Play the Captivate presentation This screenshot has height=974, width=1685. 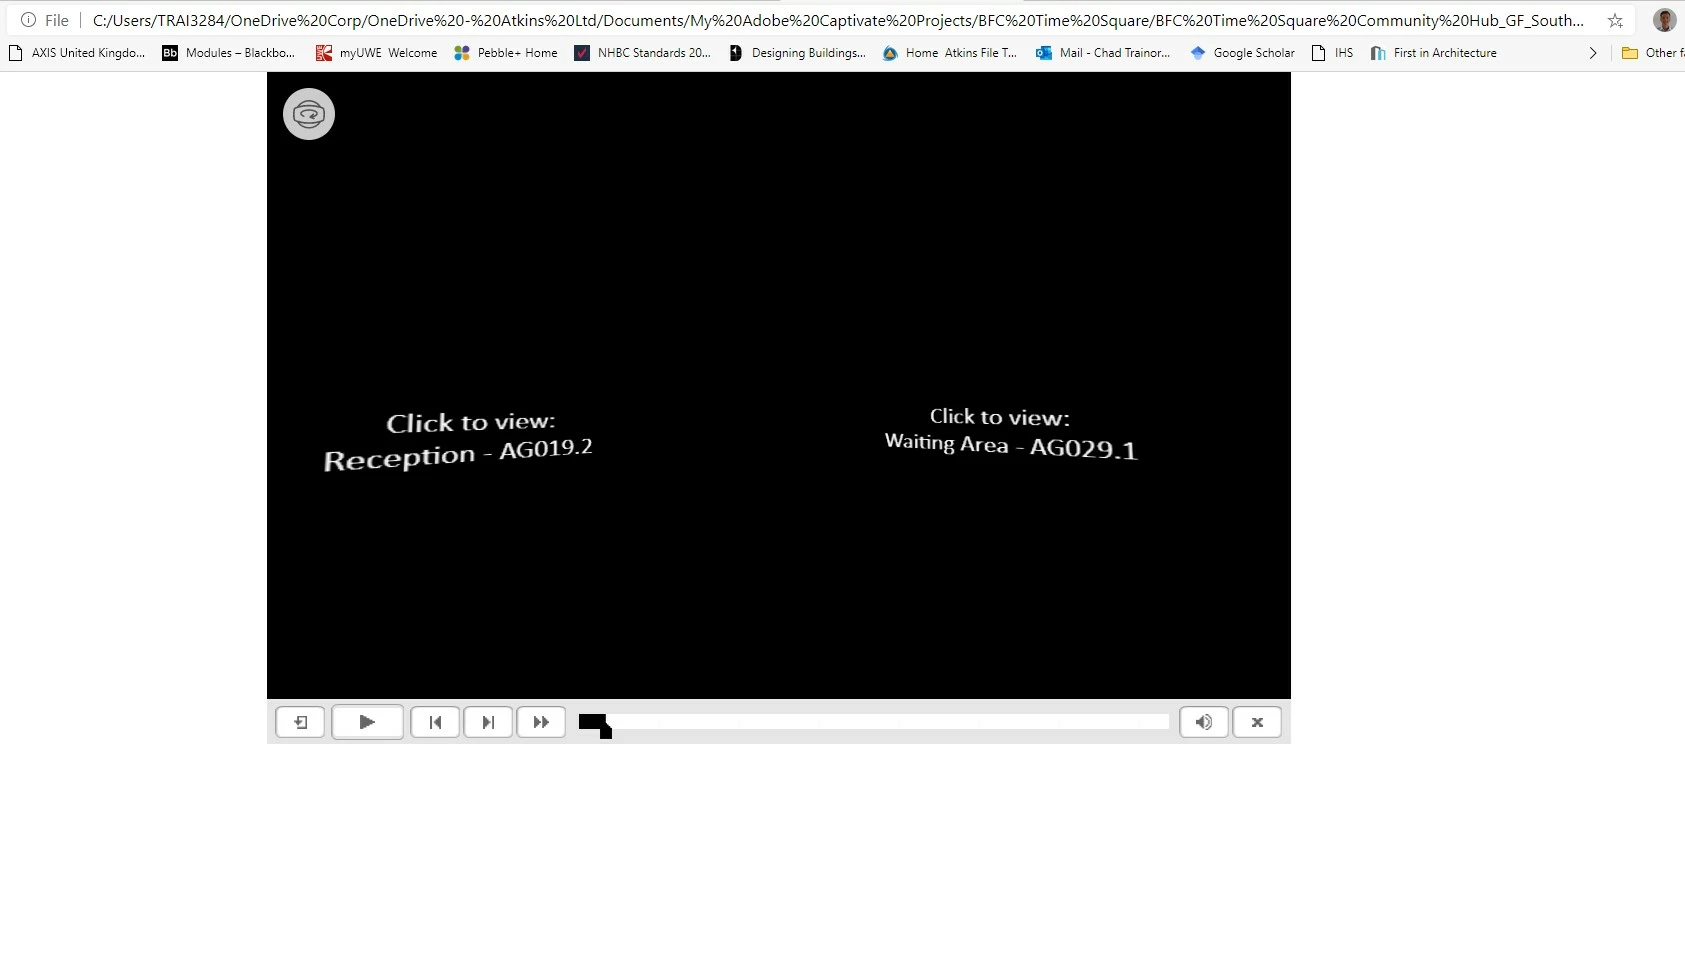click(x=367, y=722)
